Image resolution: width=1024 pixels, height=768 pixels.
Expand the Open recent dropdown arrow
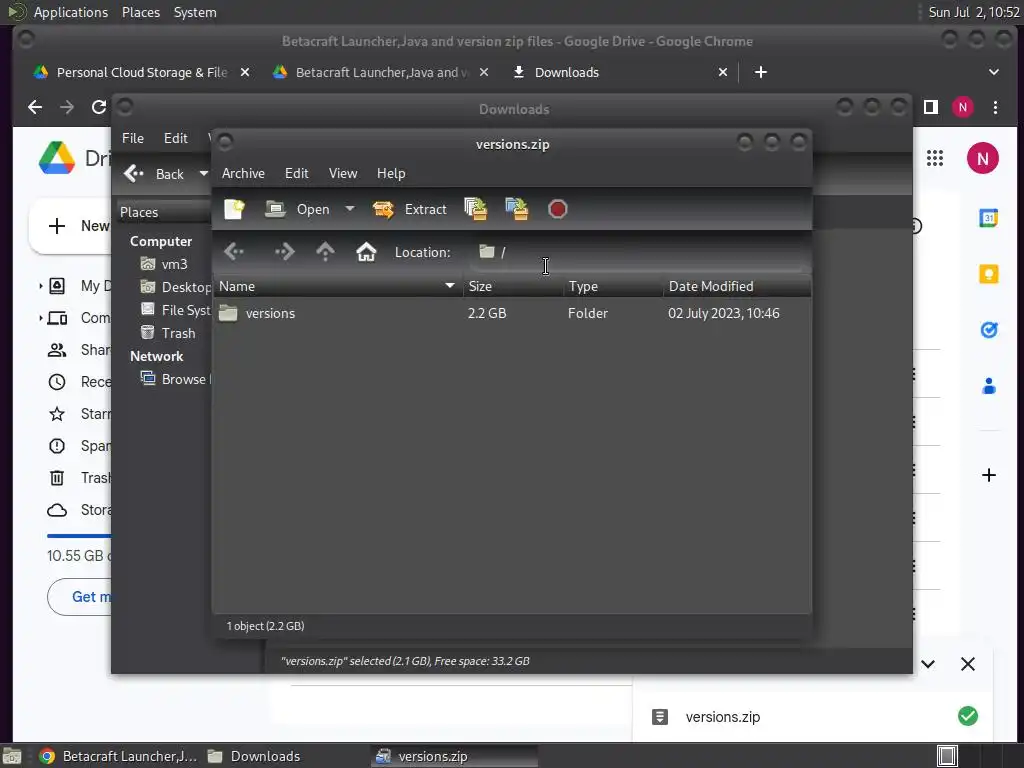click(x=350, y=209)
